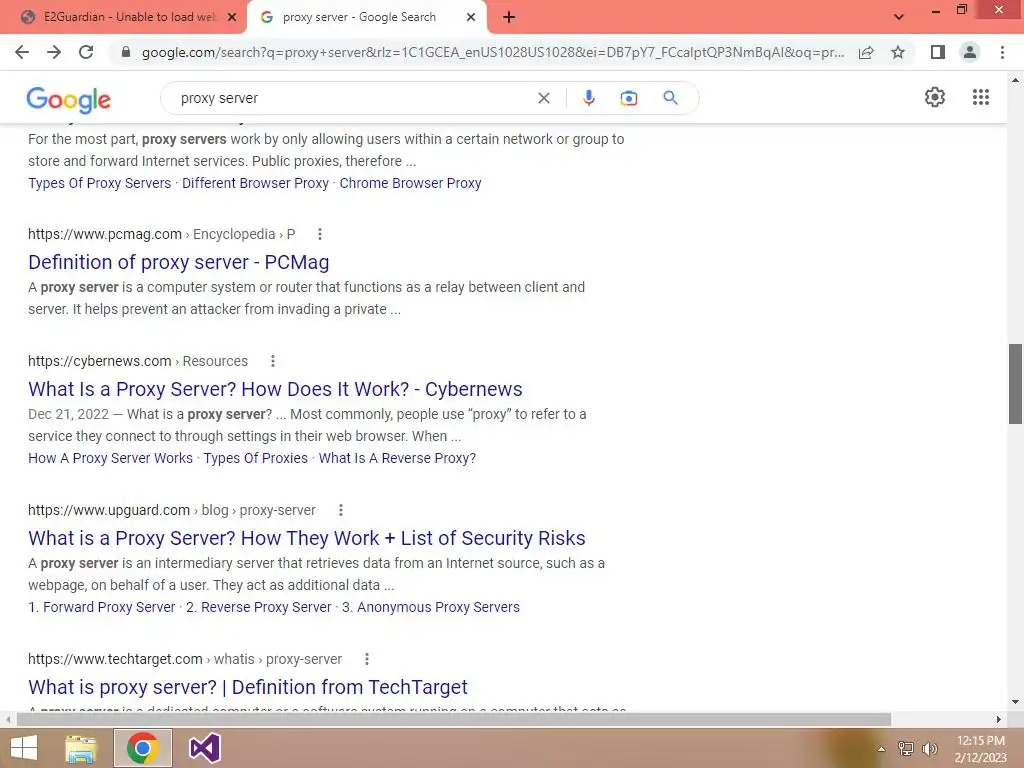
Task: Select the proxy server Google Search tab
Action: pos(358,17)
